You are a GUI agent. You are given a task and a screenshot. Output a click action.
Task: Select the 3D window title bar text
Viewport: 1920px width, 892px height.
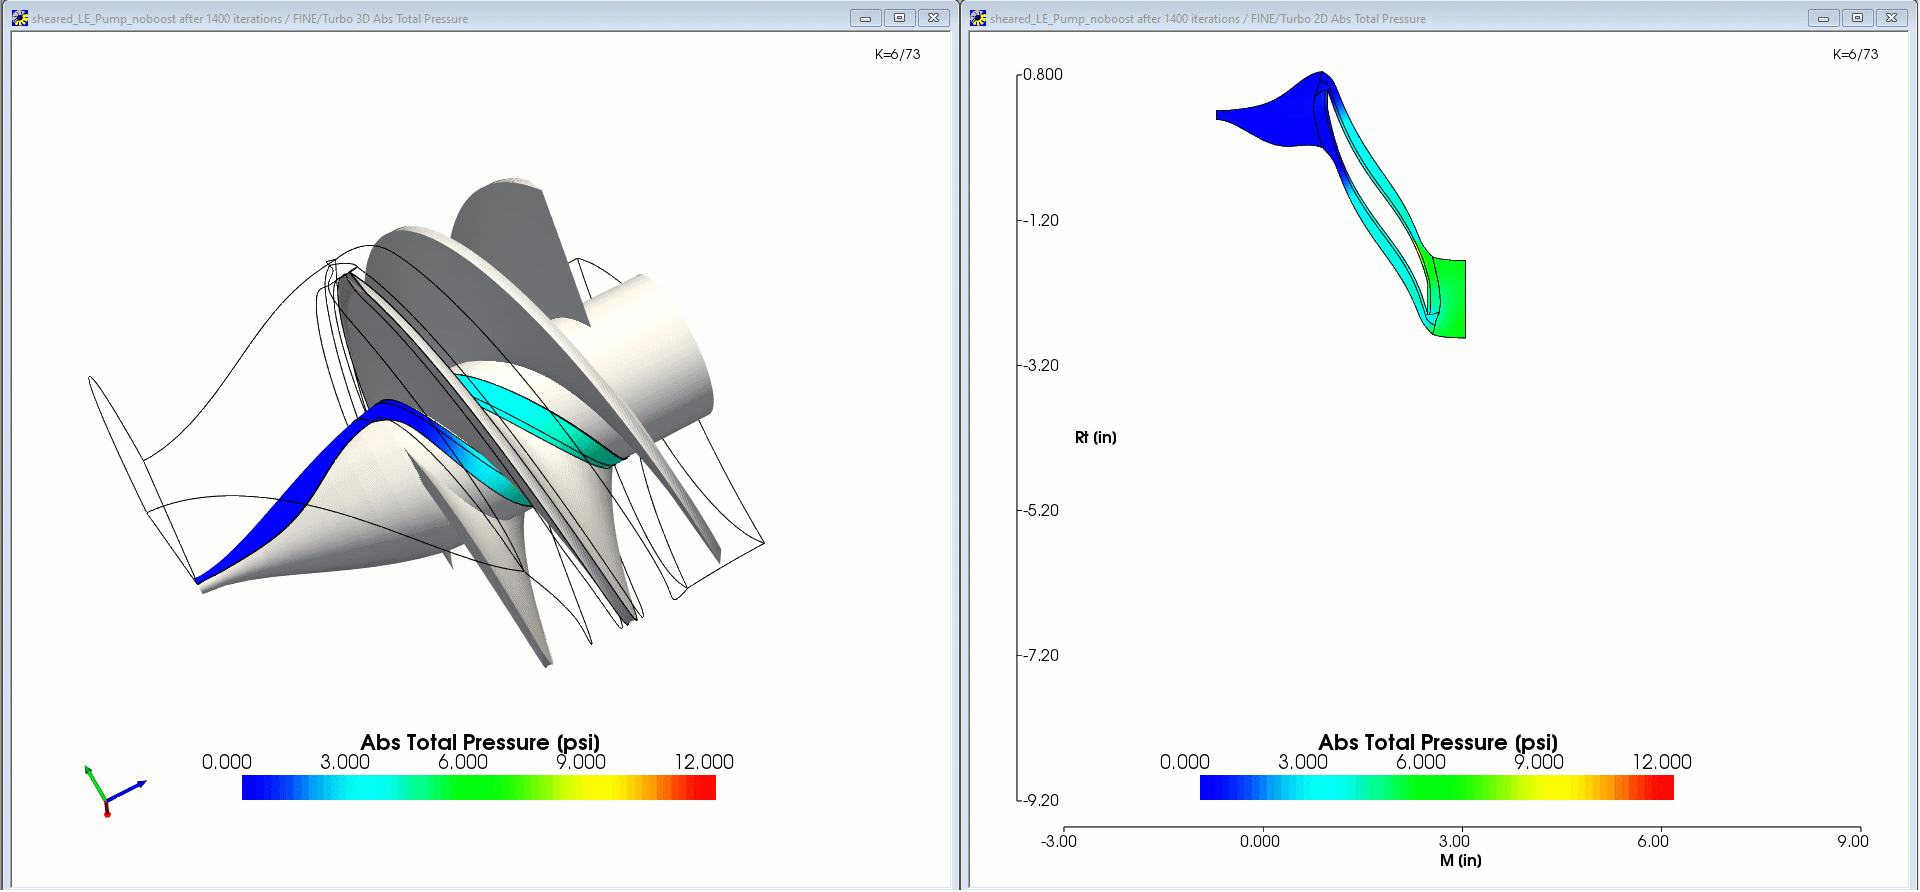pyautogui.click(x=250, y=19)
